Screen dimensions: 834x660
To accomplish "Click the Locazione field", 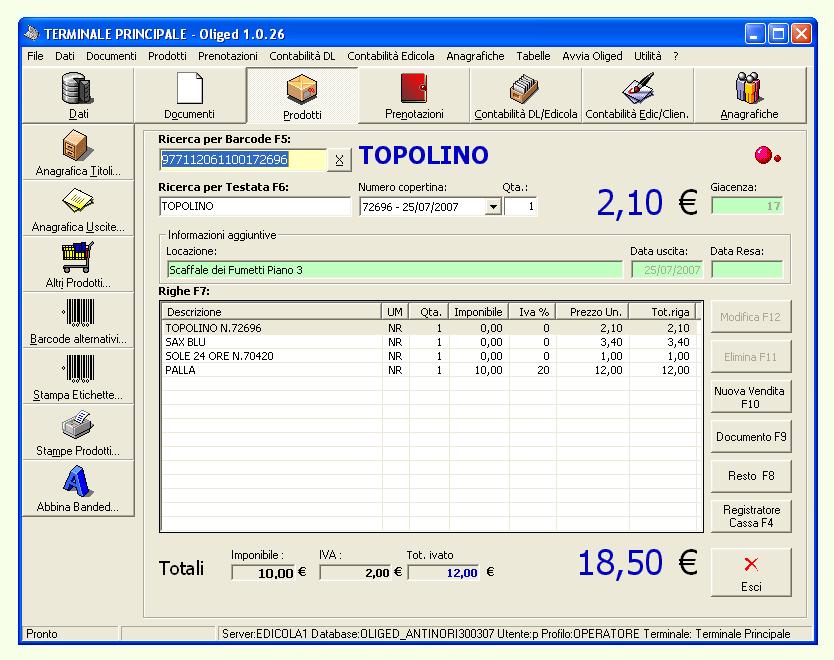I will [395, 270].
